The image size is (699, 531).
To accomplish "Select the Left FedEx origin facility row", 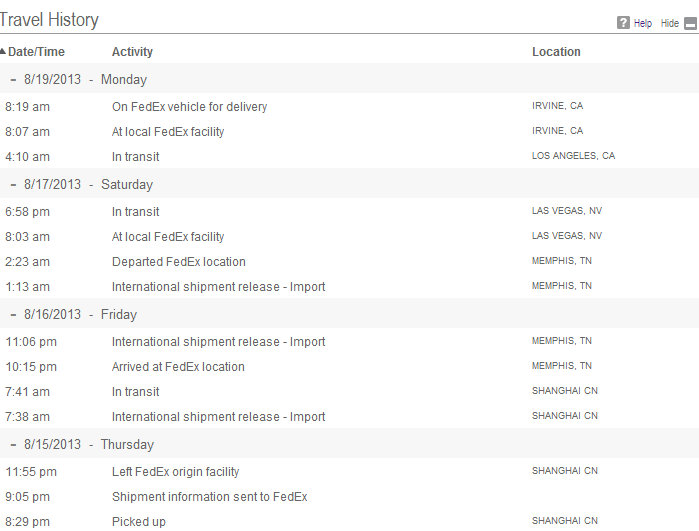I will 350,472.
